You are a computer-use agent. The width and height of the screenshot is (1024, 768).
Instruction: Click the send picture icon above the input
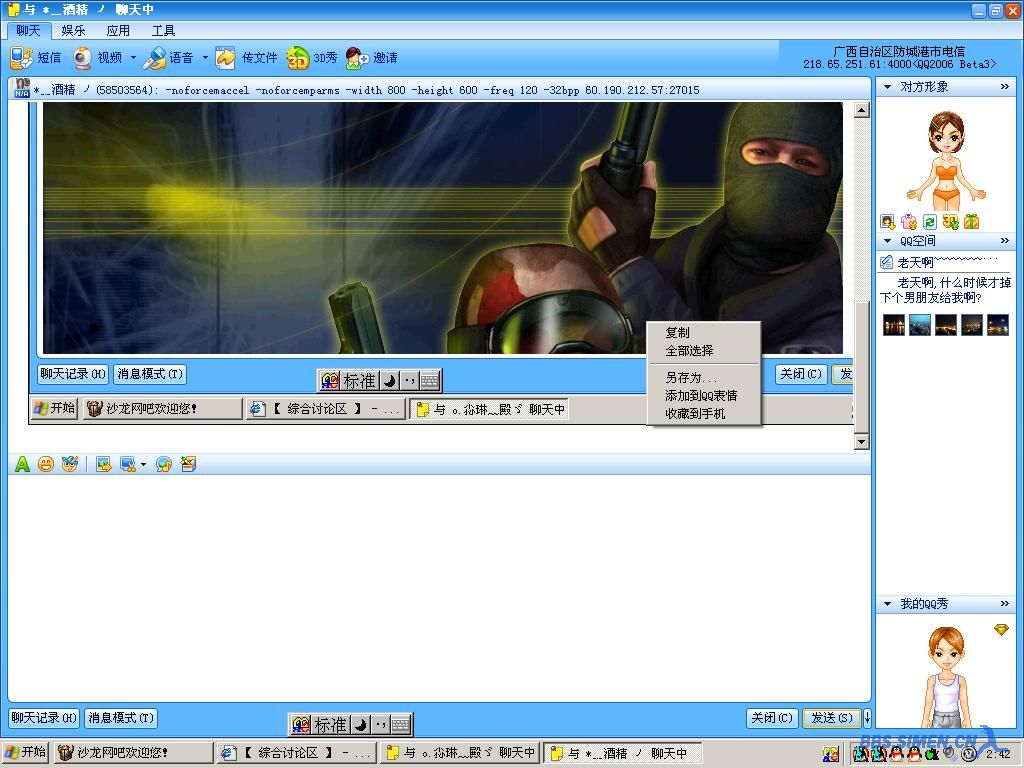tap(103, 464)
